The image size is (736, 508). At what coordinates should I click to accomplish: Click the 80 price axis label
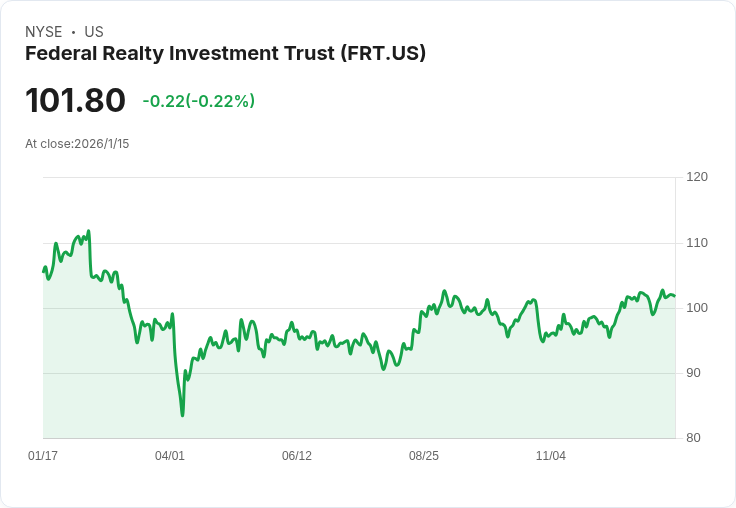click(x=693, y=438)
